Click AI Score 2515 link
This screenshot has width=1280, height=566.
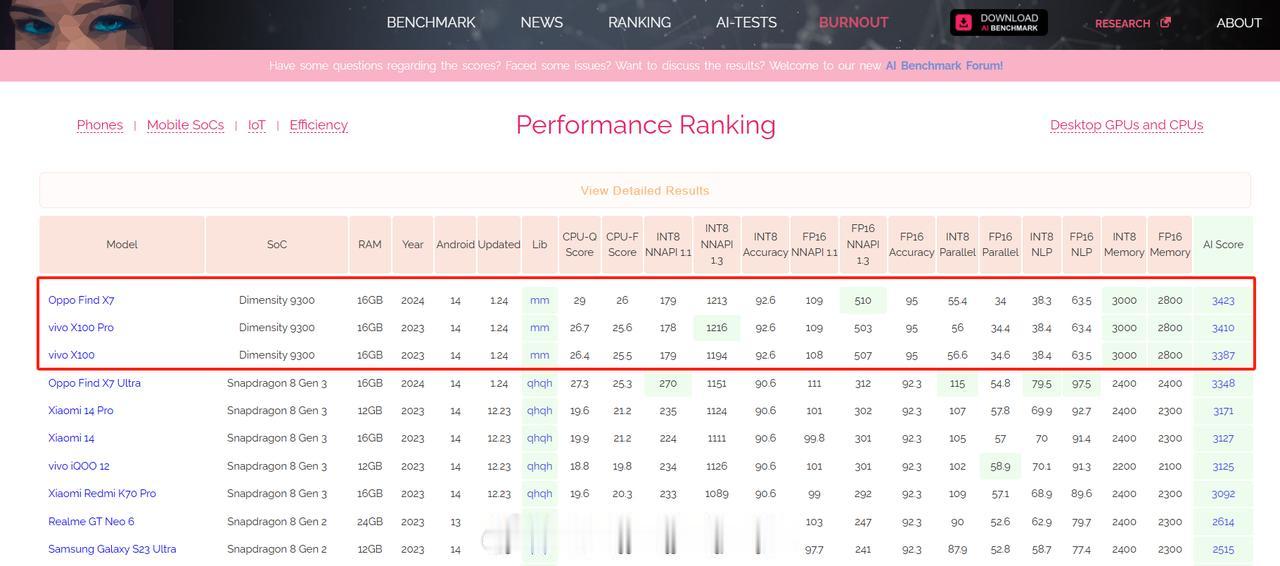(1223, 549)
